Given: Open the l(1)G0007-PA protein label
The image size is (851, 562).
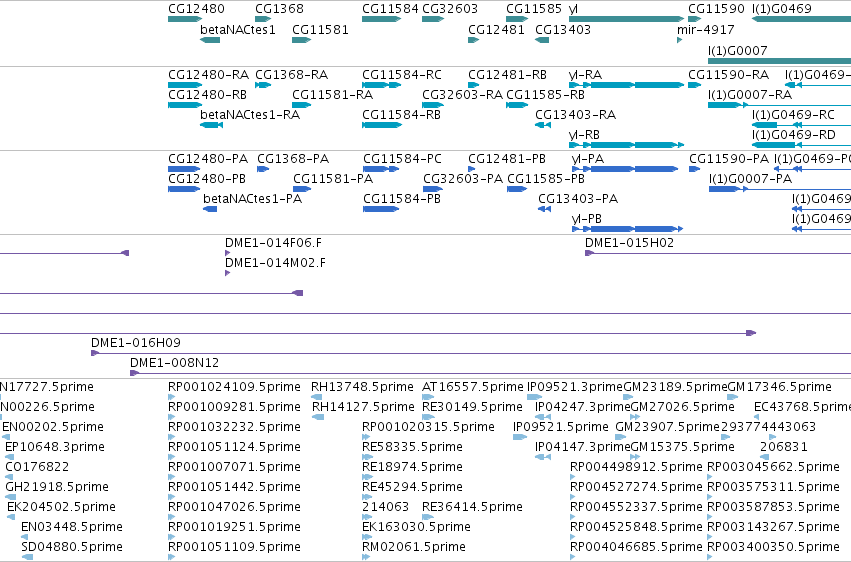Looking at the screenshot, I should pos(750,178).
